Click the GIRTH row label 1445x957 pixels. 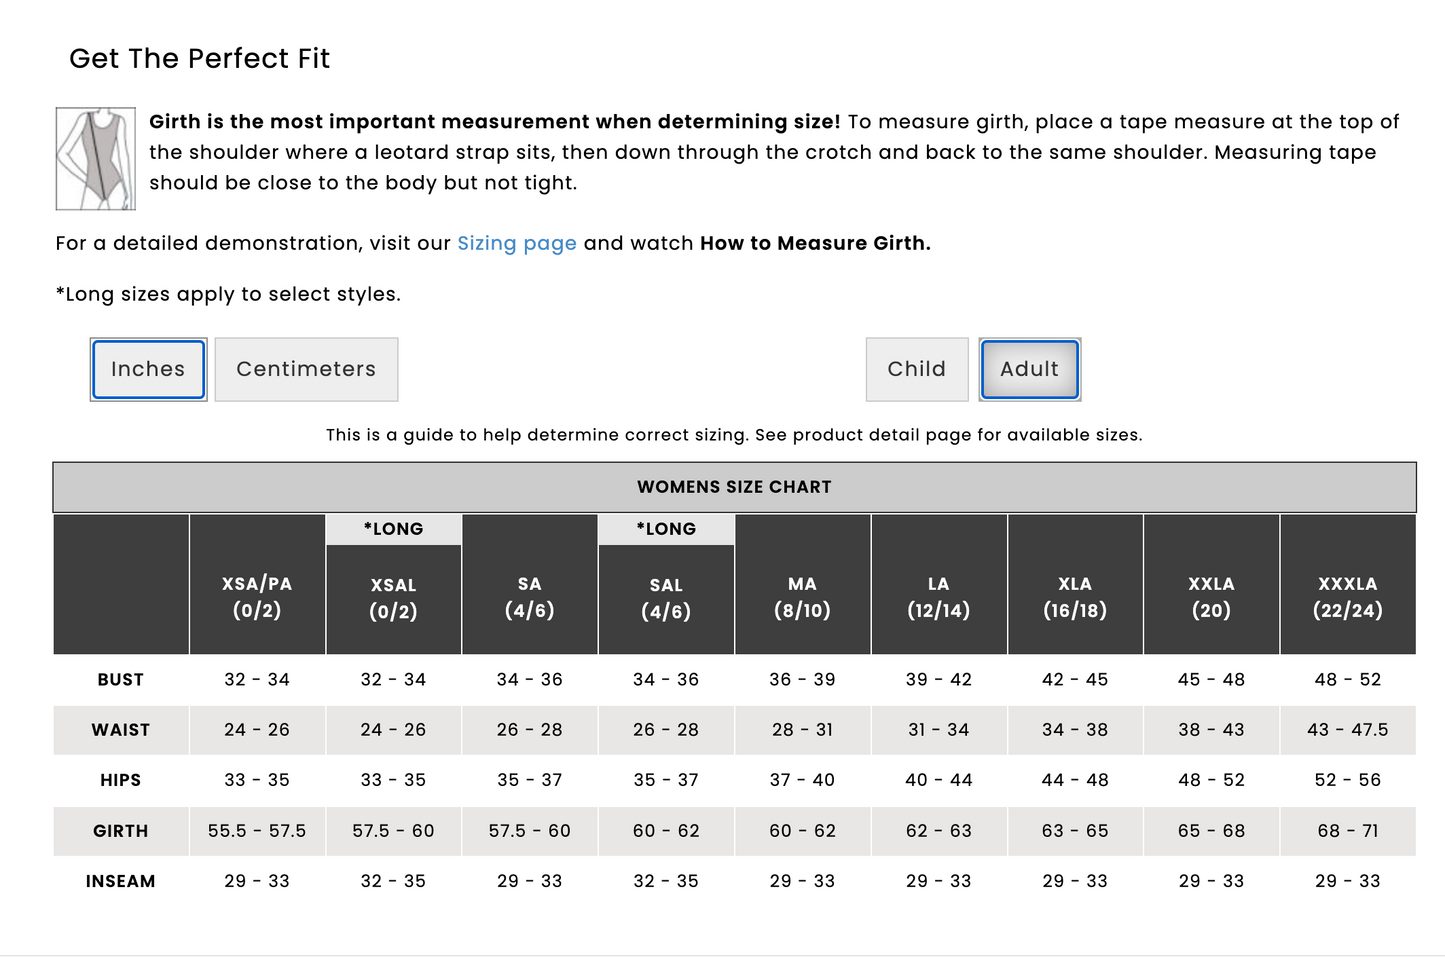(x=121, y=831)
